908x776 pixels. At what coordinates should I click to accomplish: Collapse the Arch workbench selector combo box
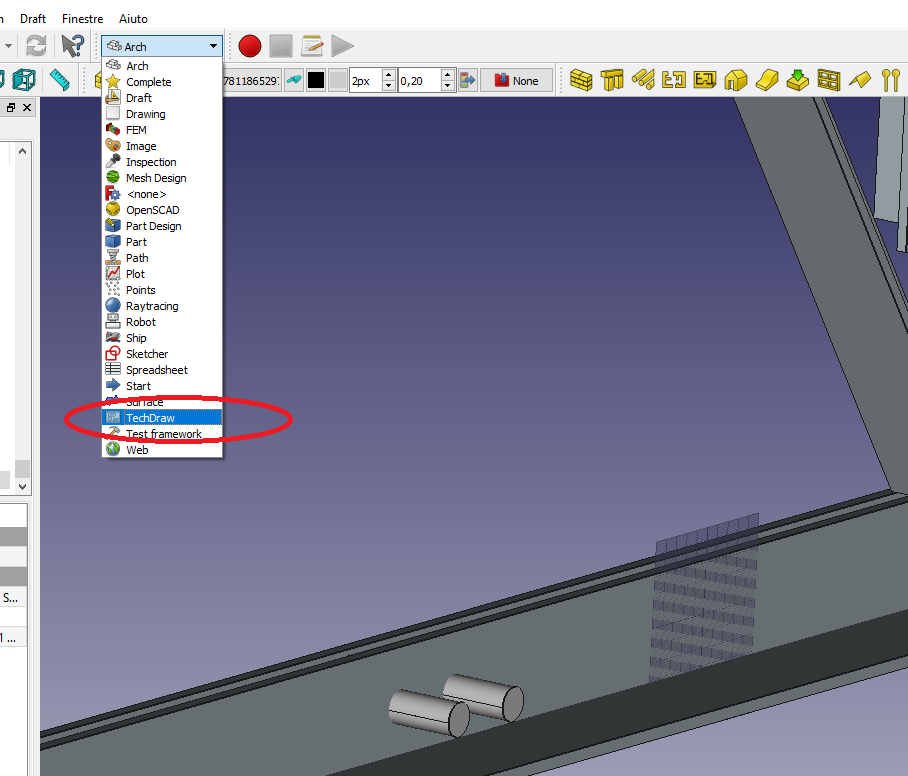(x=162, y=46)
